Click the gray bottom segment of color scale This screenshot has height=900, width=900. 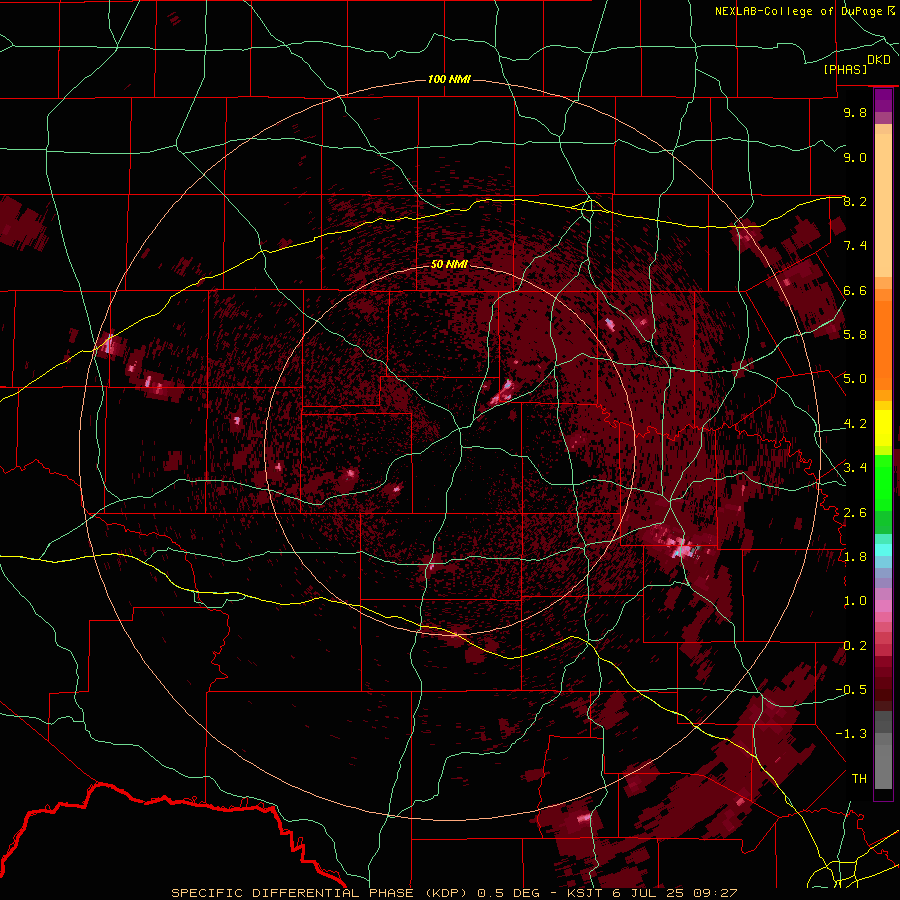tap(883, 751)
